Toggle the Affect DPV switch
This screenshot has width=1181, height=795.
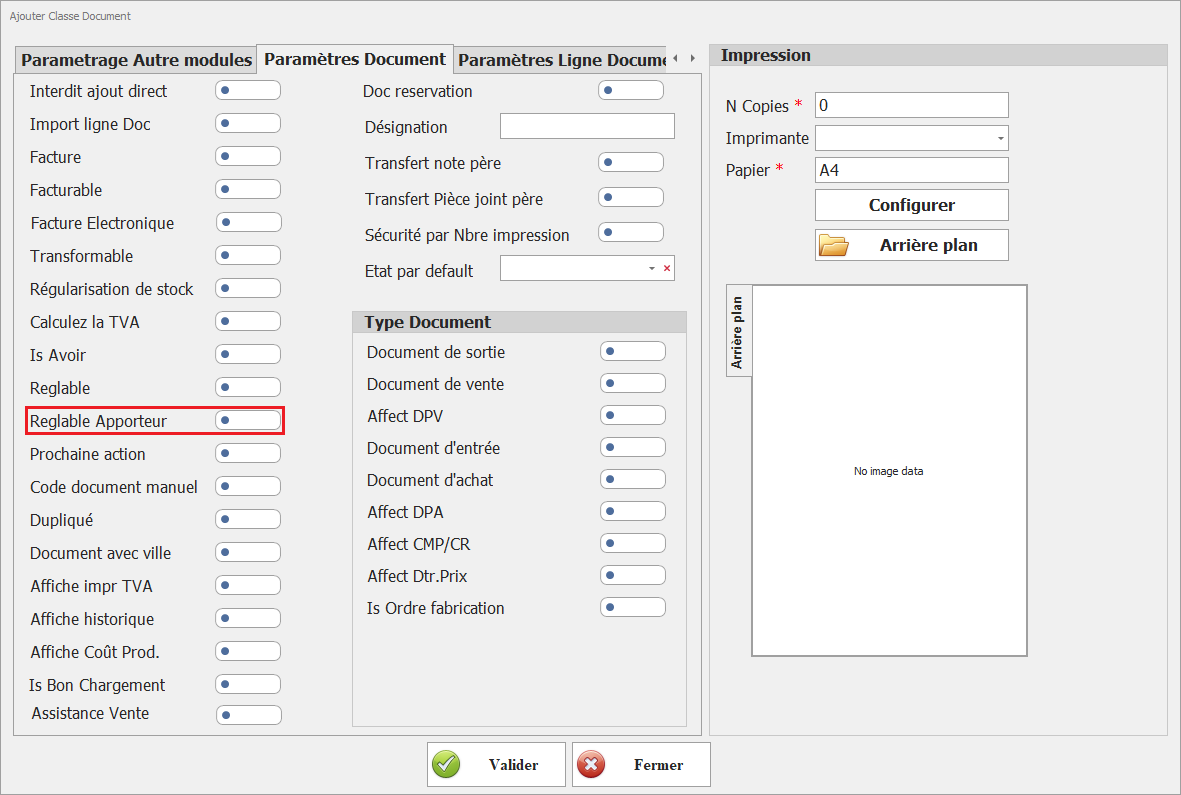click(633, 416)
